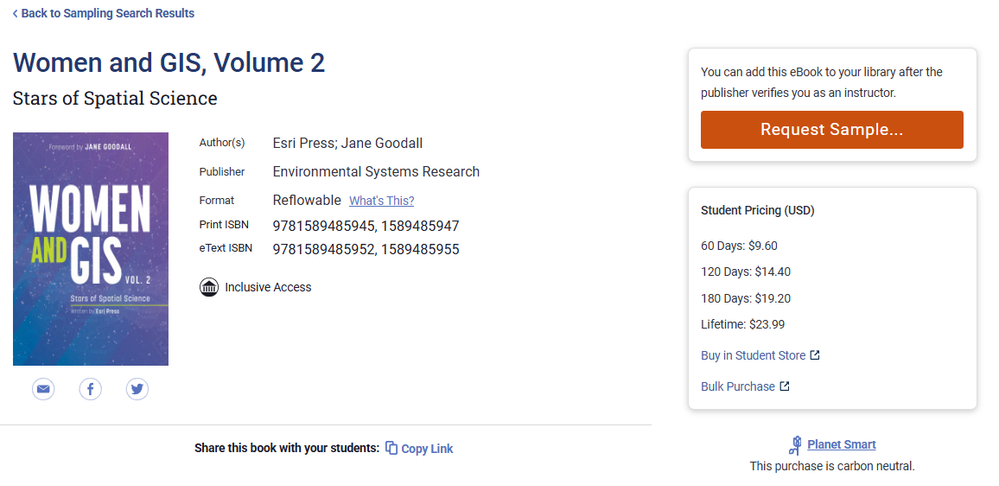Click the Women and GIS, Volume 2 title
This screenshot has width=999, height=486.
coord(169,62)
